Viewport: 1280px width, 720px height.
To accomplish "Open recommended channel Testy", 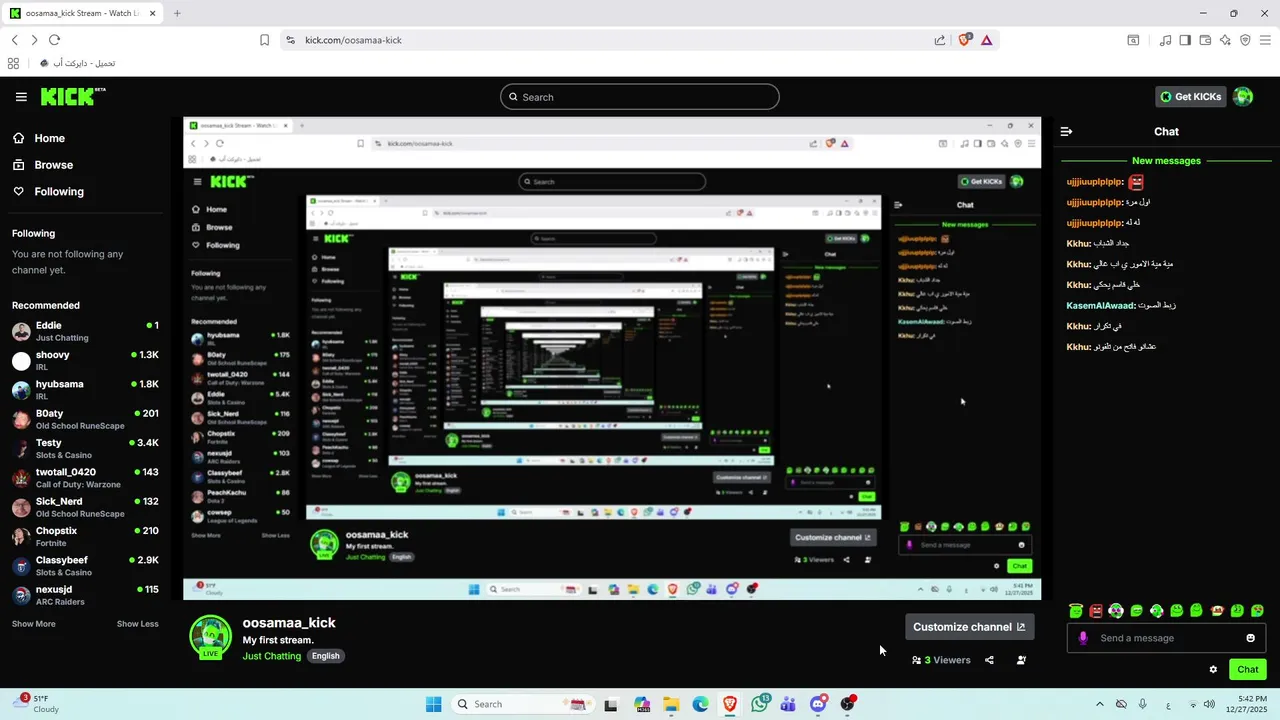I will [x=86, y=449].
